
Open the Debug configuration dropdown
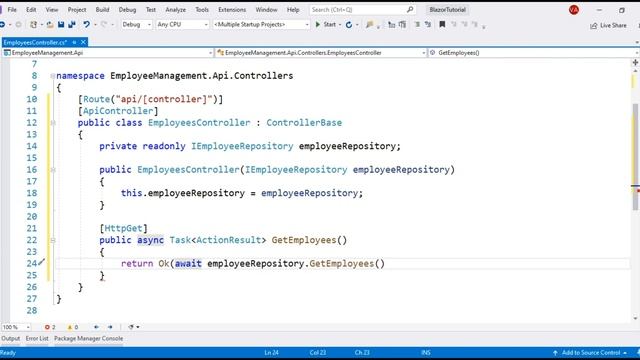coord(137,25)
